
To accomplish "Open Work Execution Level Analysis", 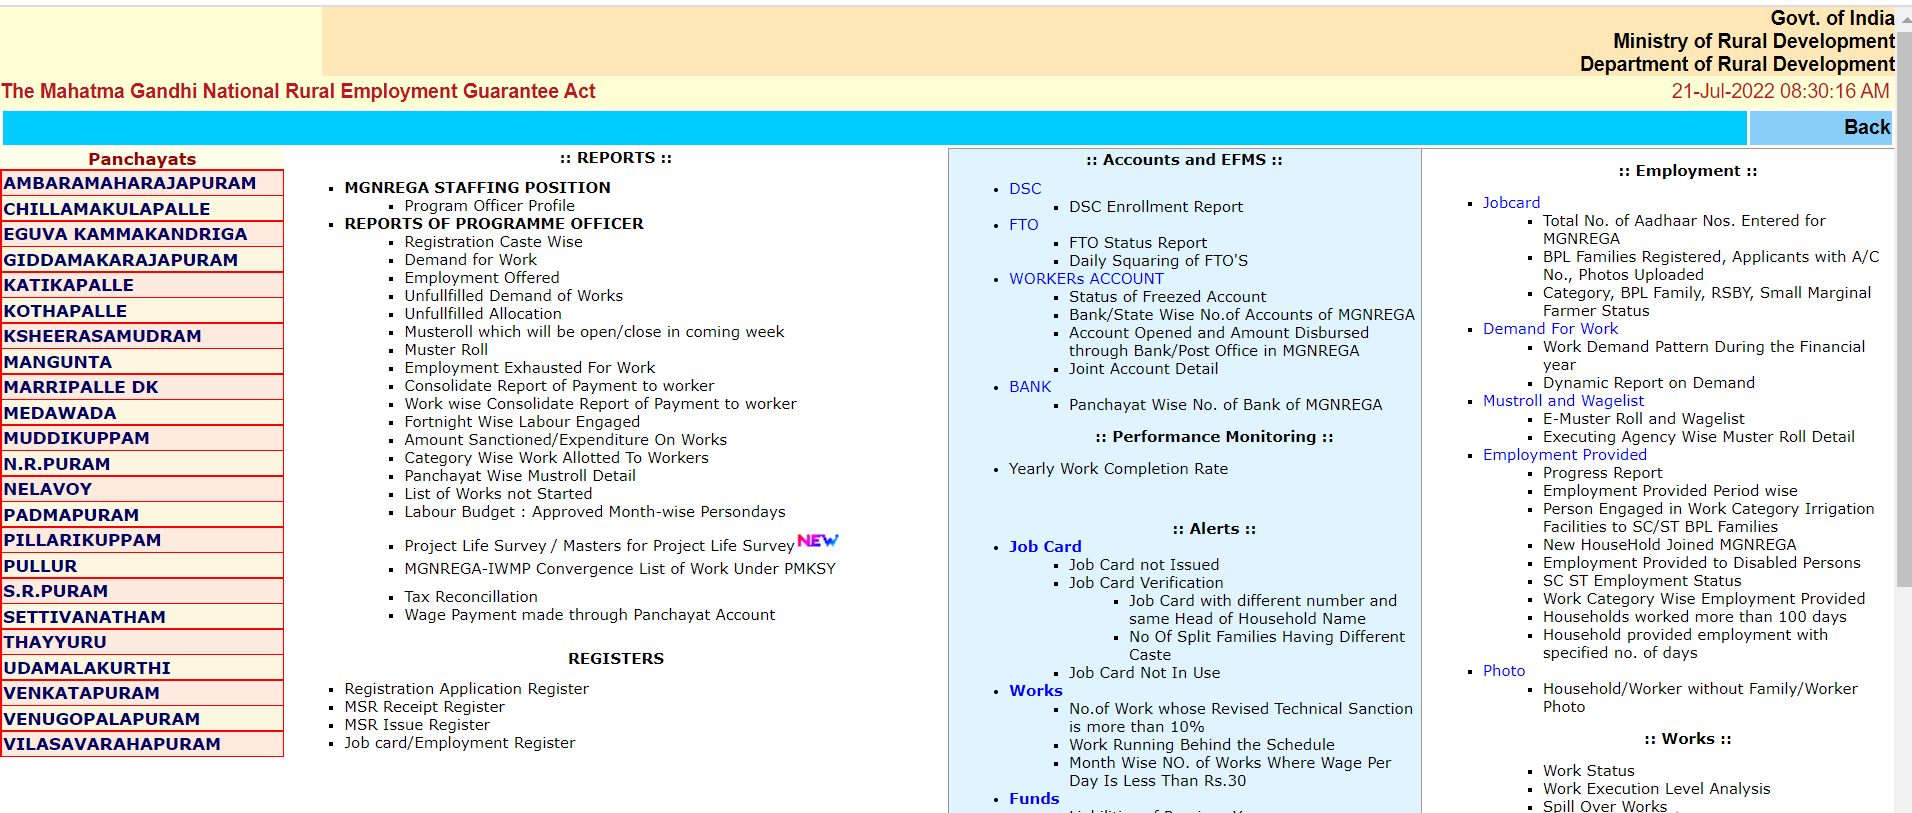I will point(1656,789).
